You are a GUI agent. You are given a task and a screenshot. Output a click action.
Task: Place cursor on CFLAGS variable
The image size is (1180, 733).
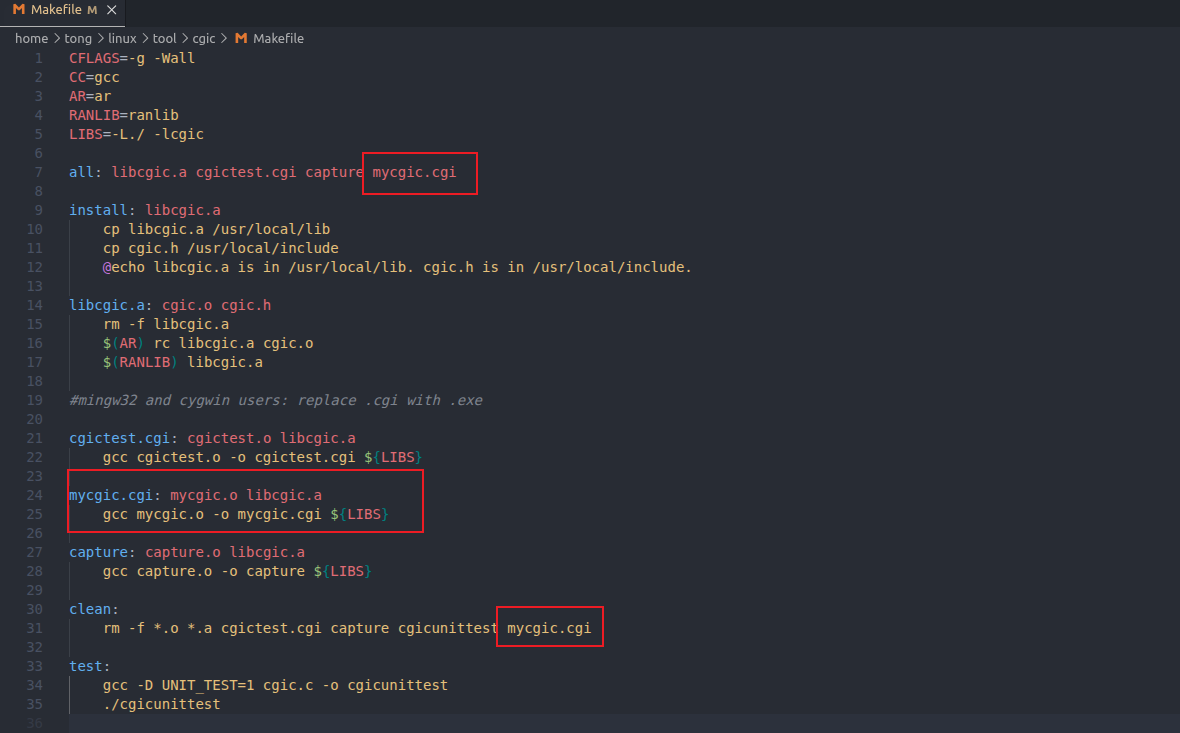click(x=94, y=58)
